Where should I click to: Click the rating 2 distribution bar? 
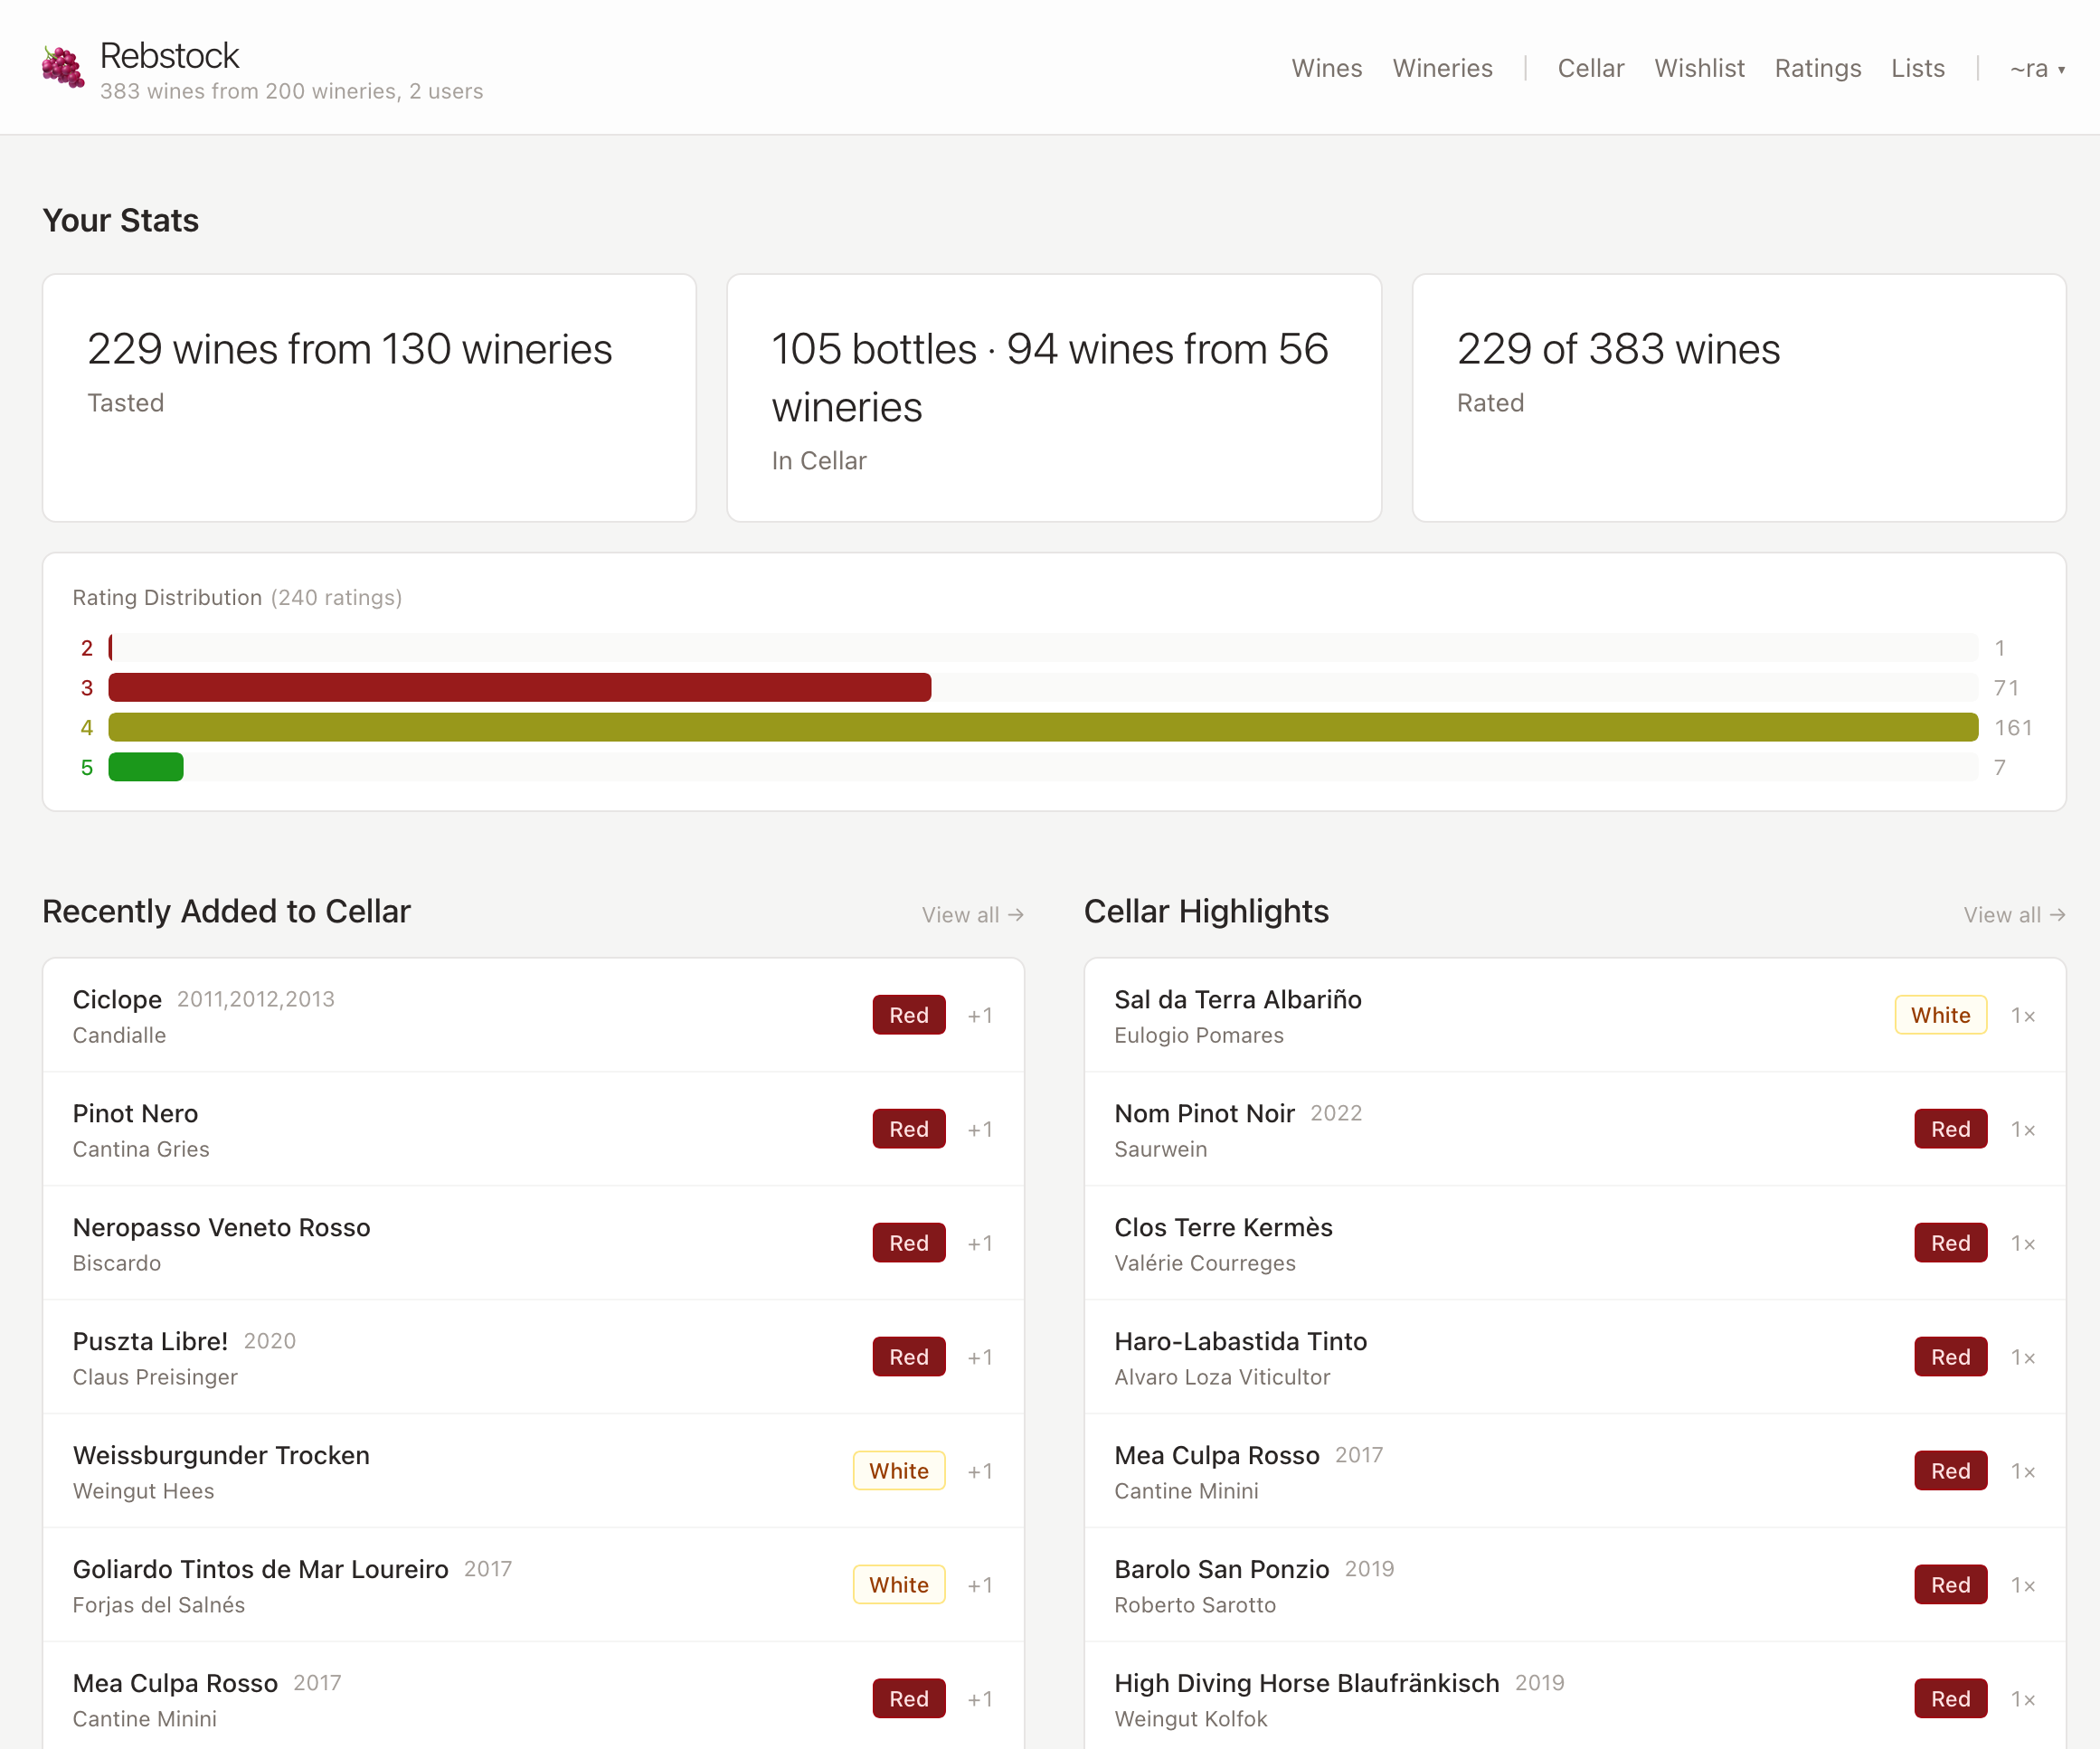coord(111,647)
